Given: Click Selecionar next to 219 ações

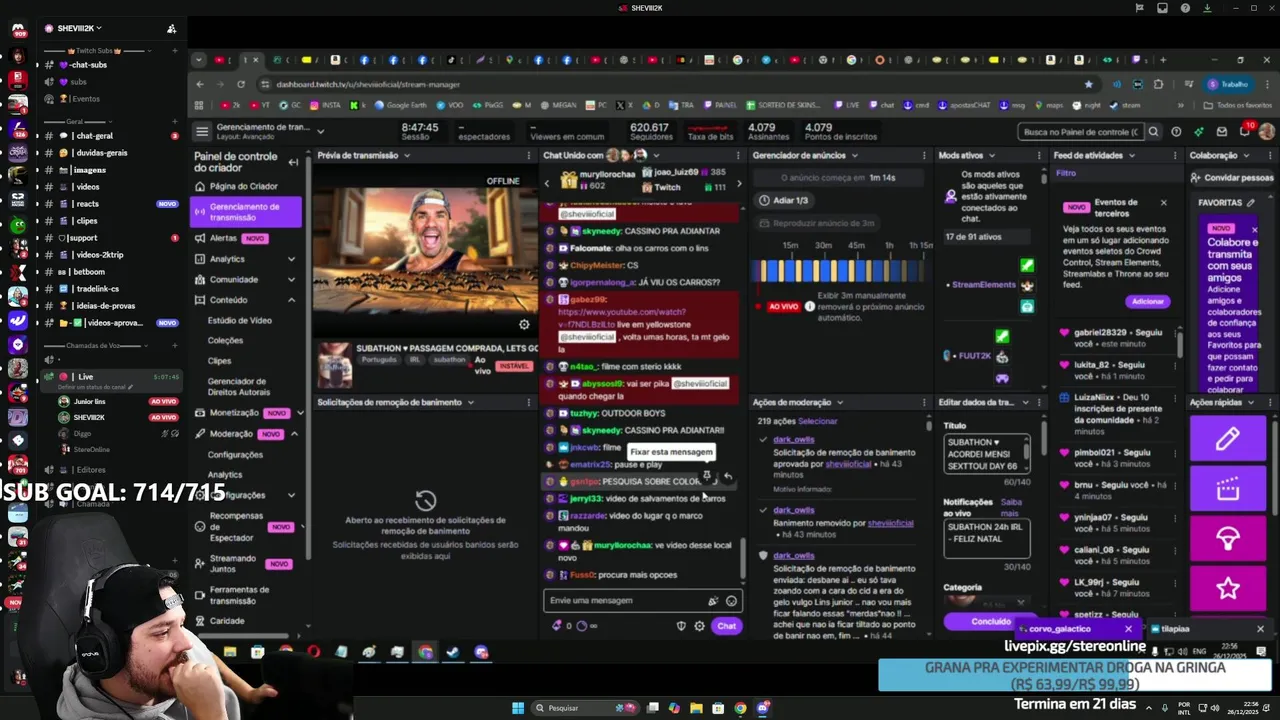Looking at the screenshot, I should click(x=818, y=422).
